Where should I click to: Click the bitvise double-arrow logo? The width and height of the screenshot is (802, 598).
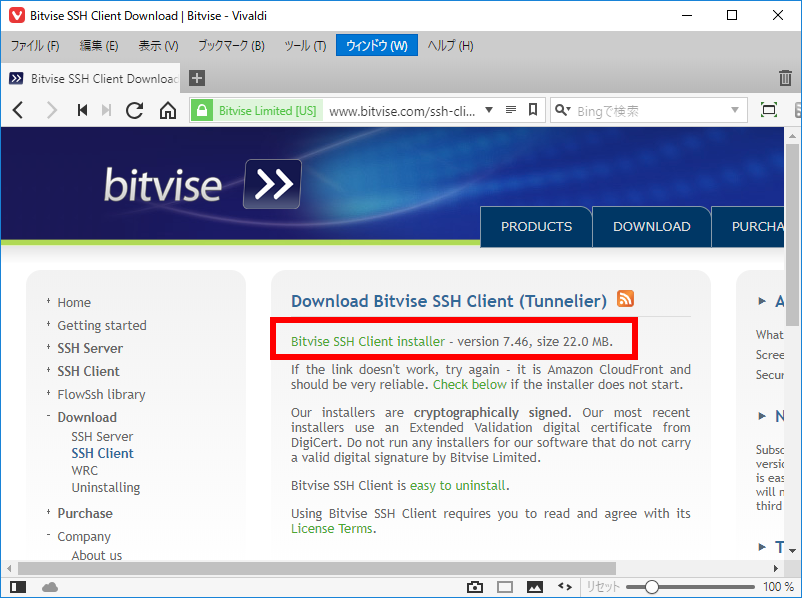[x=272, y=184]
